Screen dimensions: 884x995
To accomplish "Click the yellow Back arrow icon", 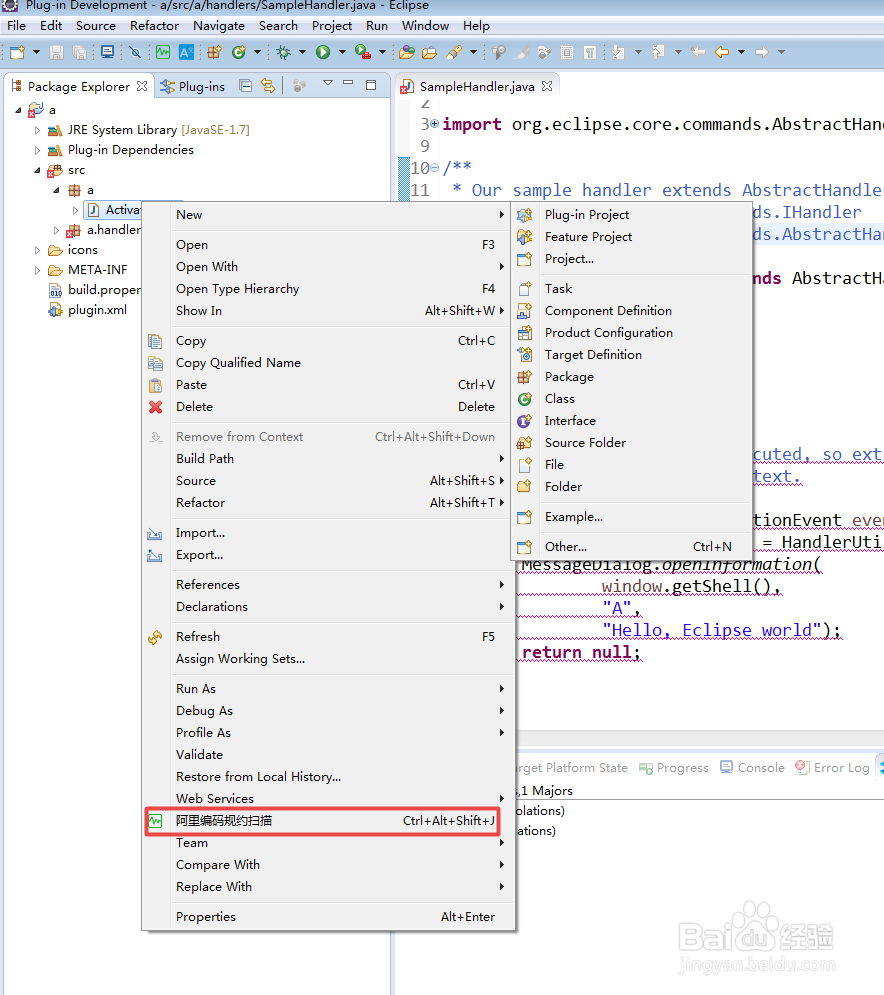I will pos(722,52).
